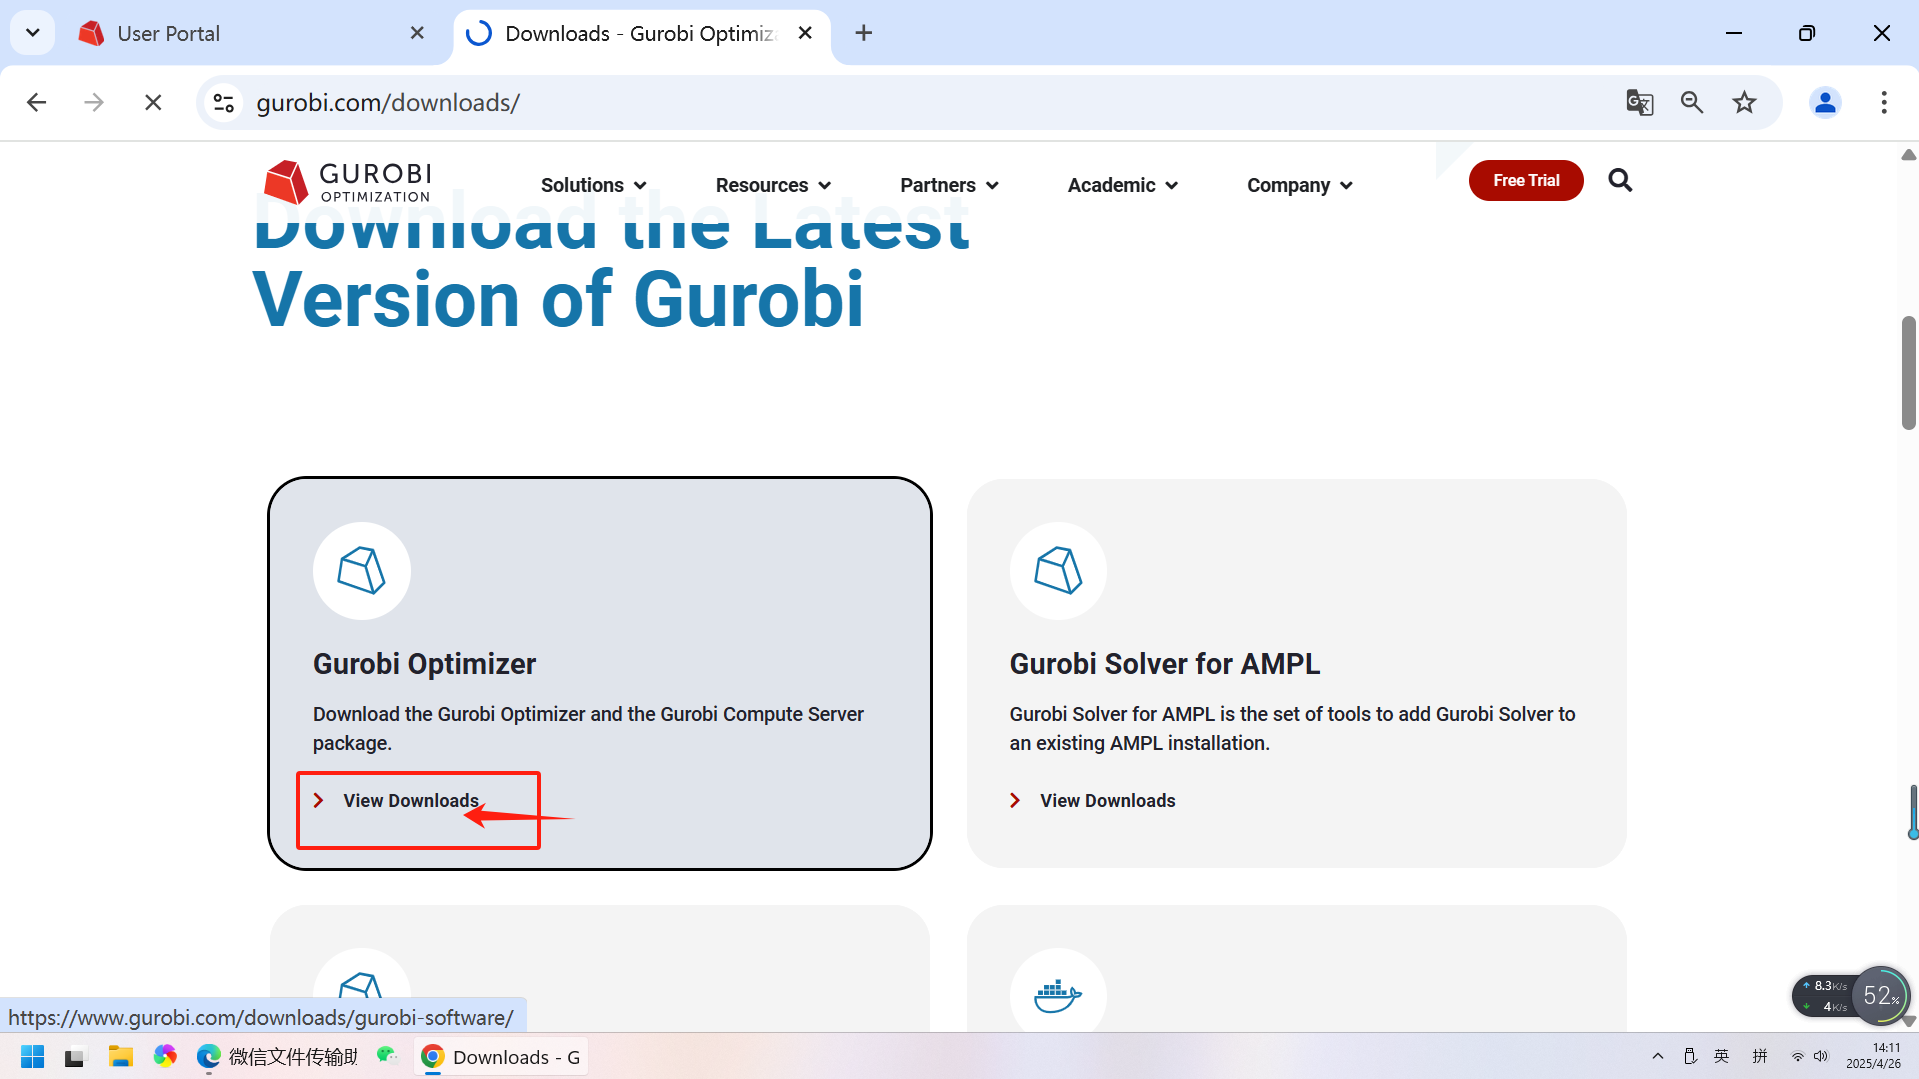Open the taskbar clock and date
This screenshot has width=1919, height=1079.
[1873, 1056]
